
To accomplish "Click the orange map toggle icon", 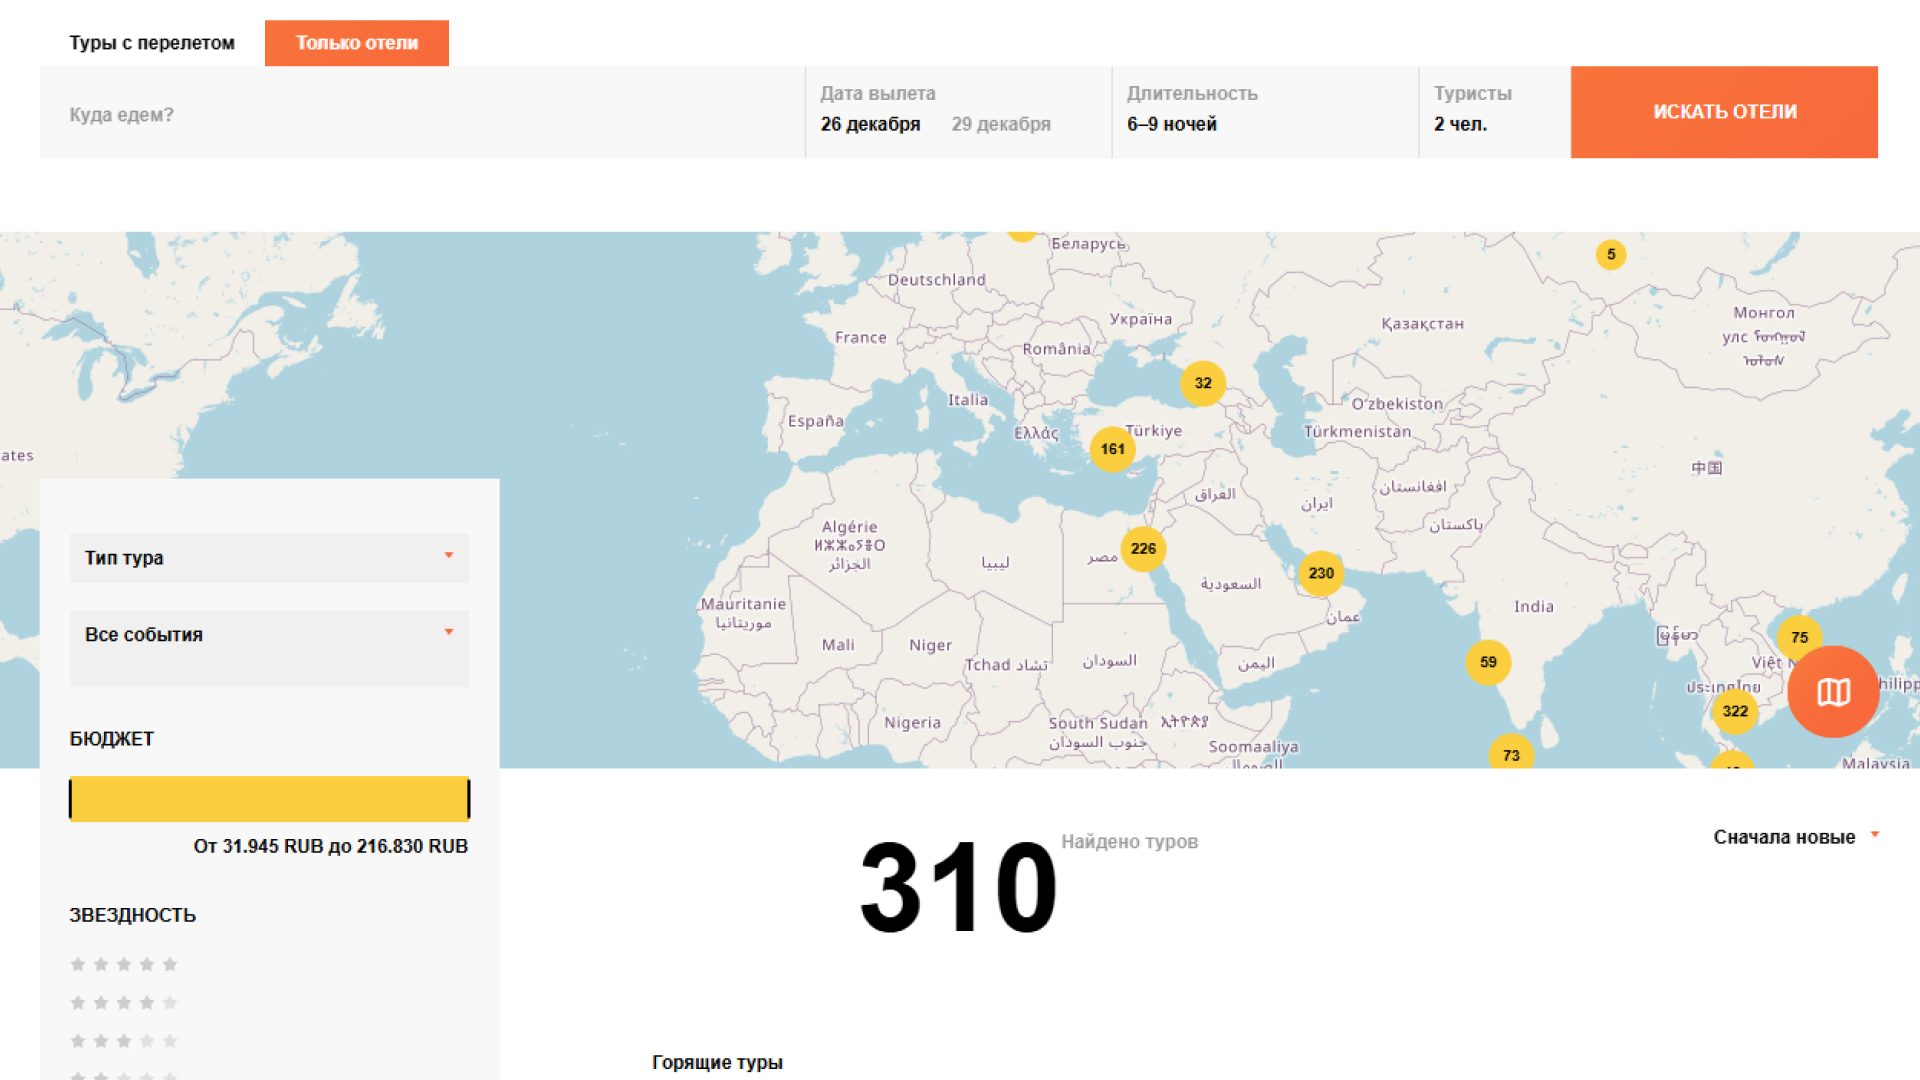I will (1833, 692).
